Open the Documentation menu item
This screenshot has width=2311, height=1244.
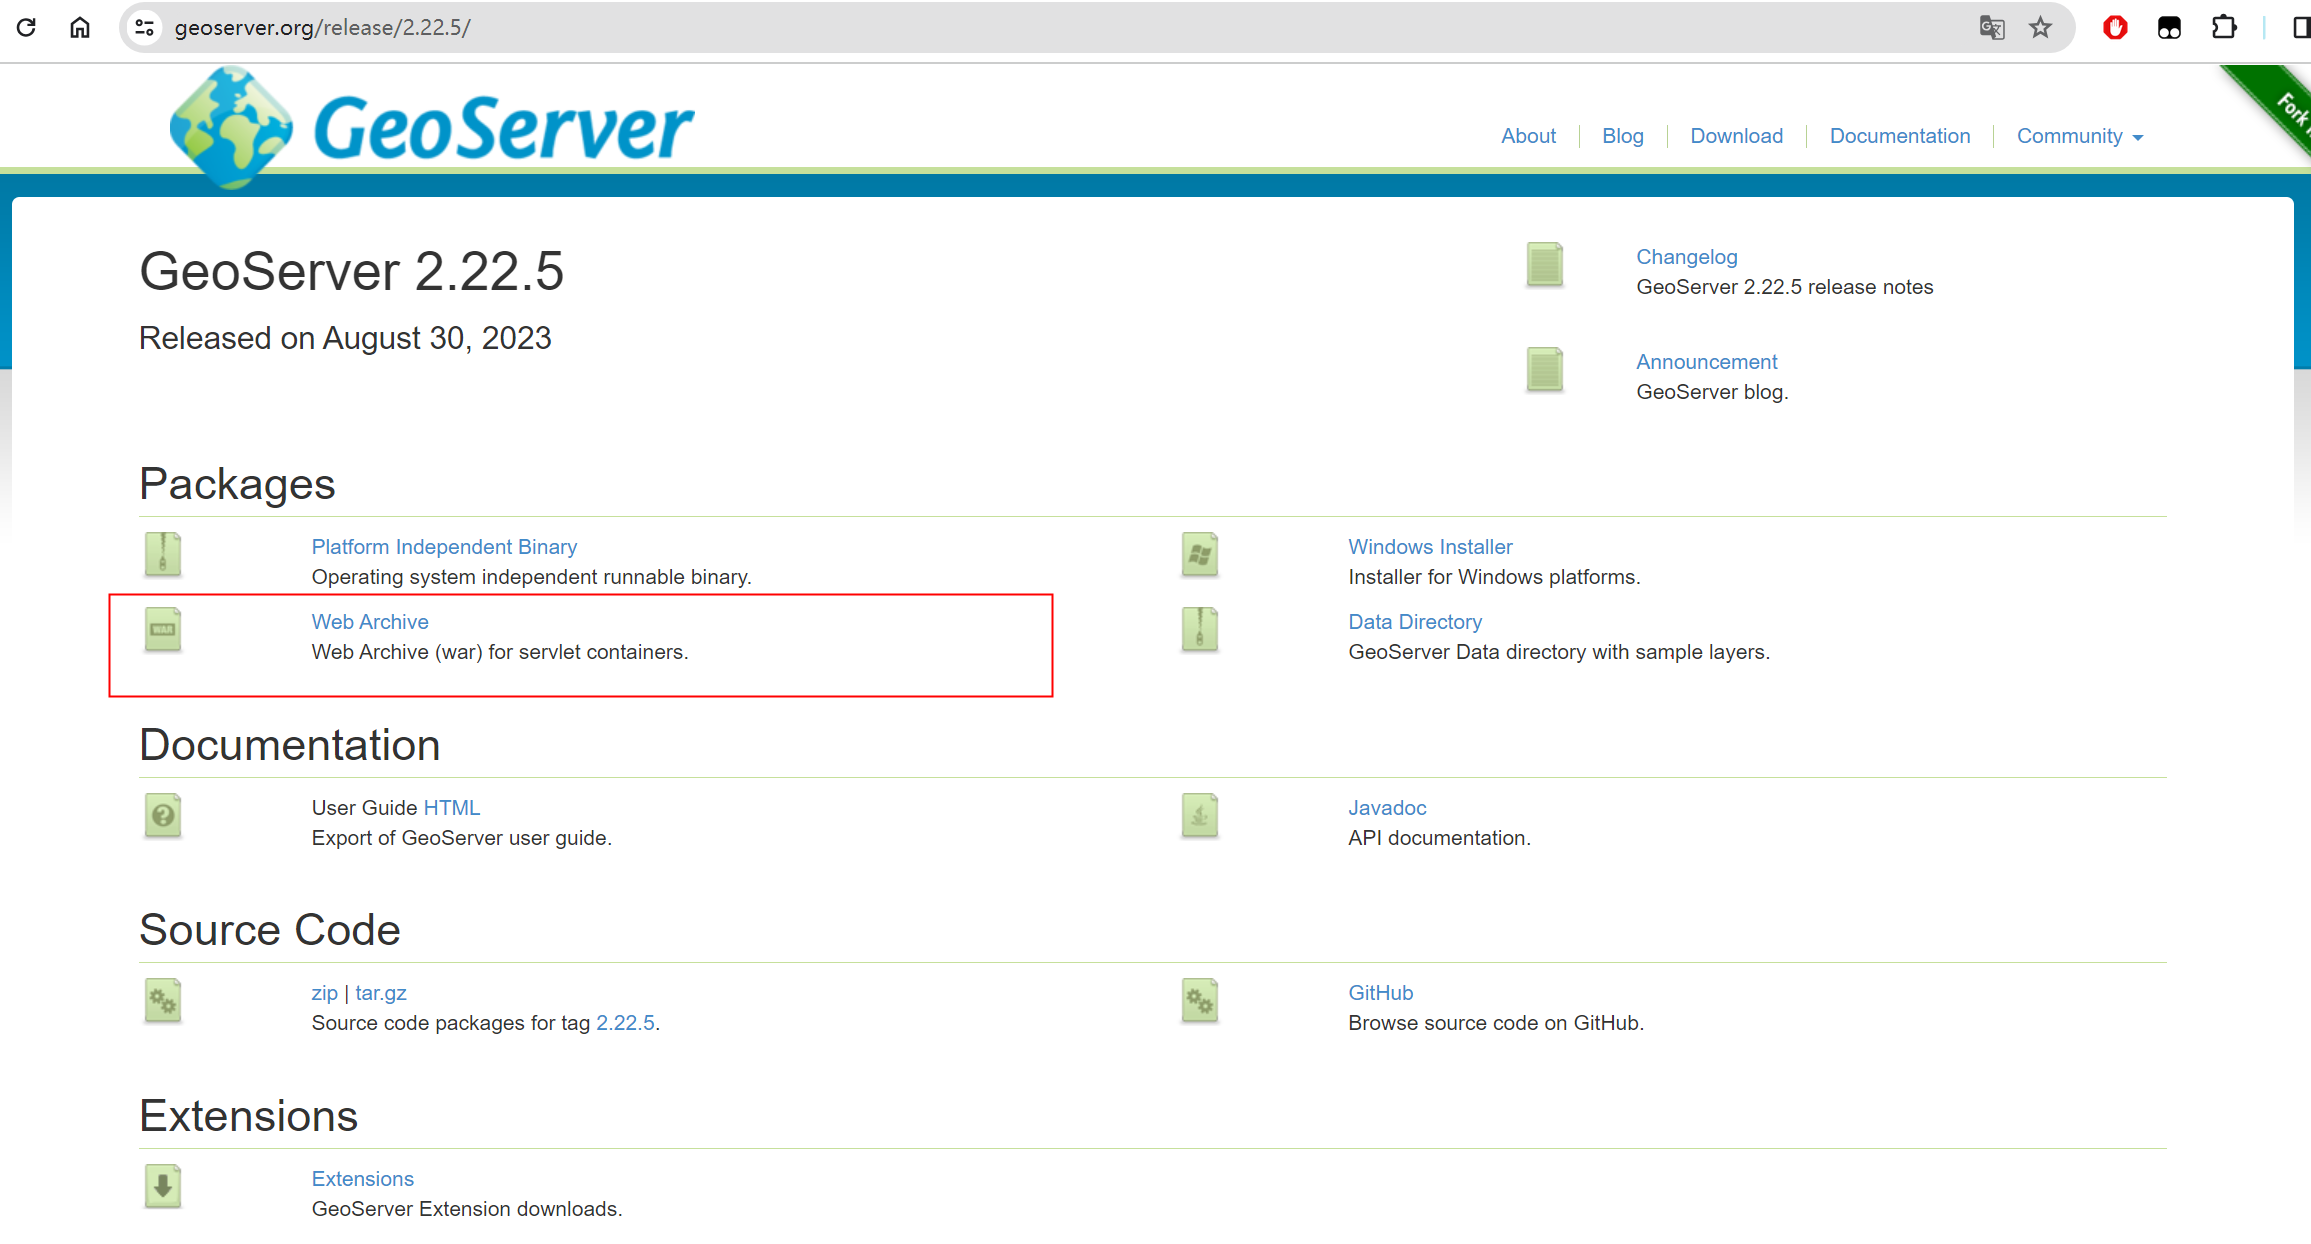pyautogui.click(x=1899, y=136)
